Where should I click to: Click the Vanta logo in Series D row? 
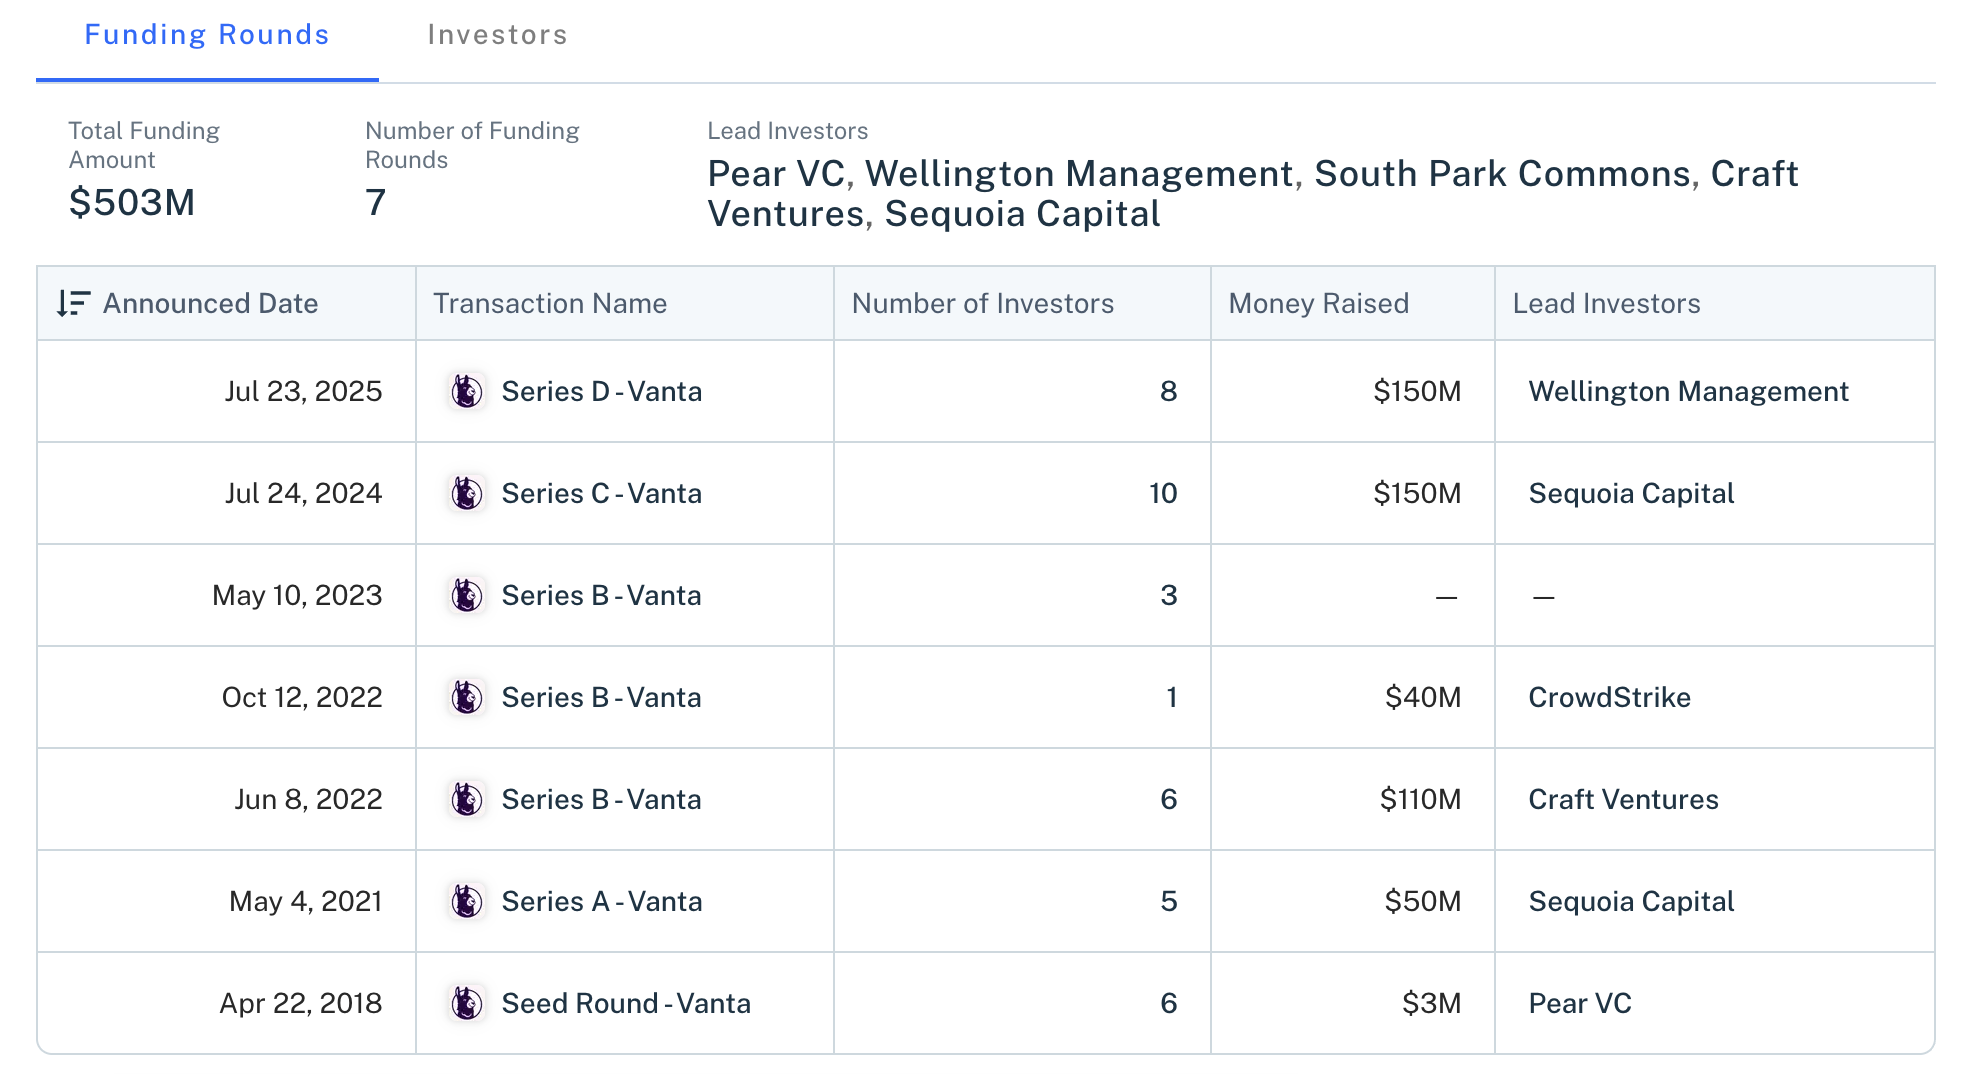point(466,391)
